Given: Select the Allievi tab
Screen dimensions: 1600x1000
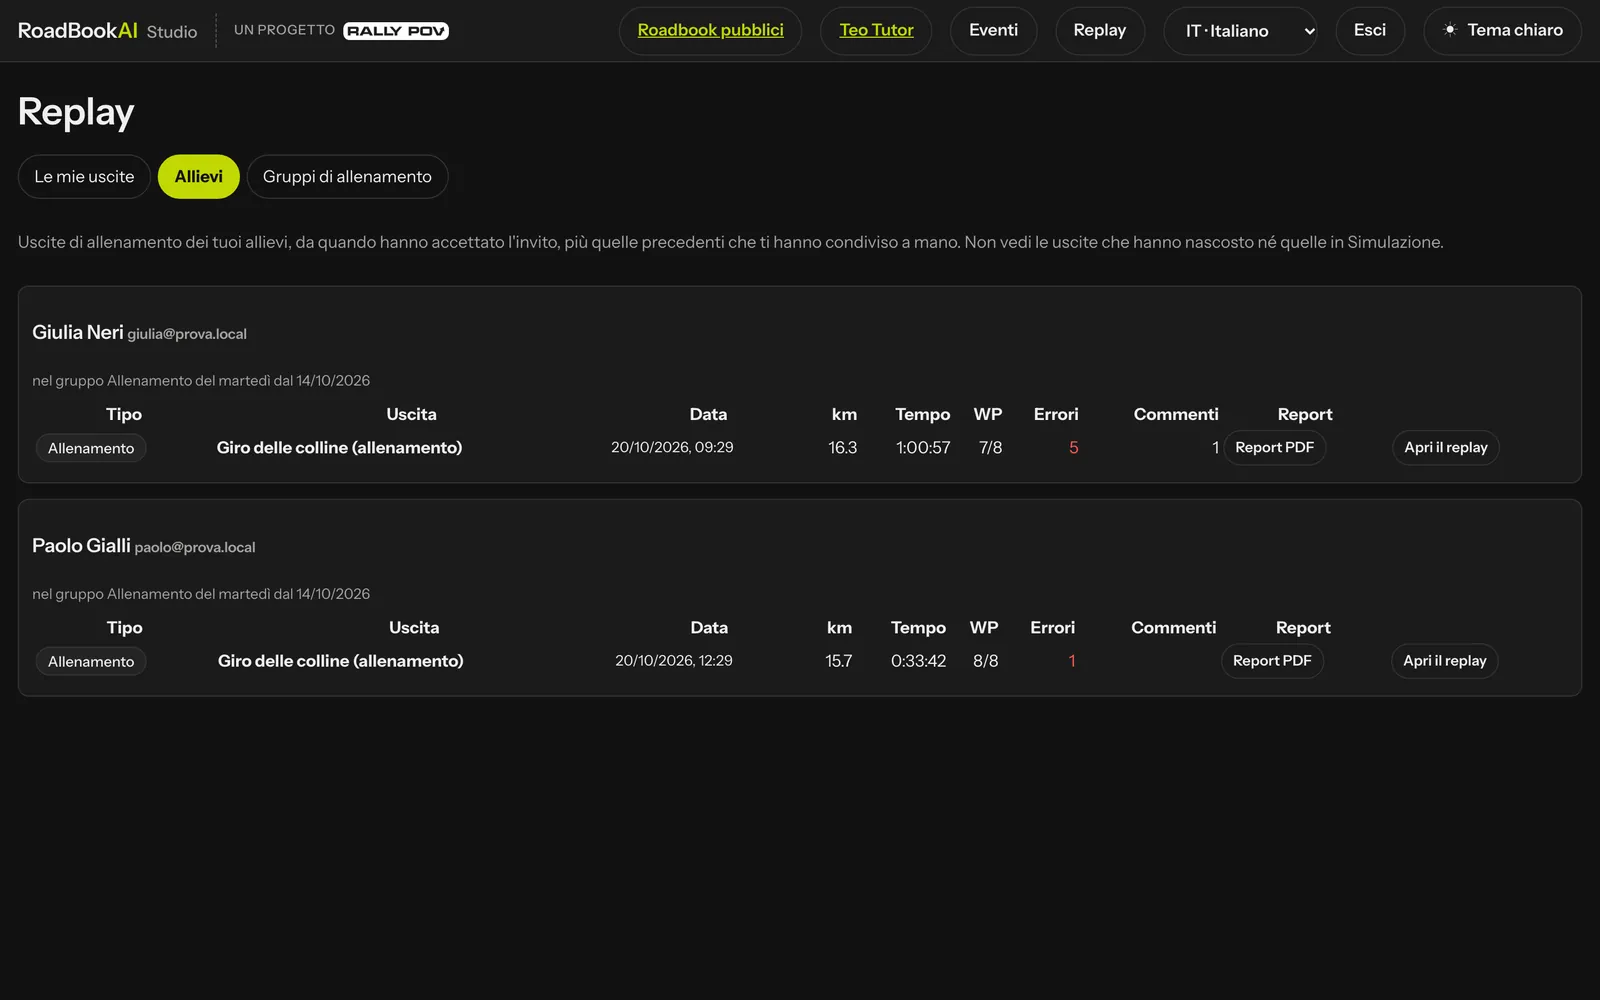Looking at the screenshot, I should click(199, 177).
